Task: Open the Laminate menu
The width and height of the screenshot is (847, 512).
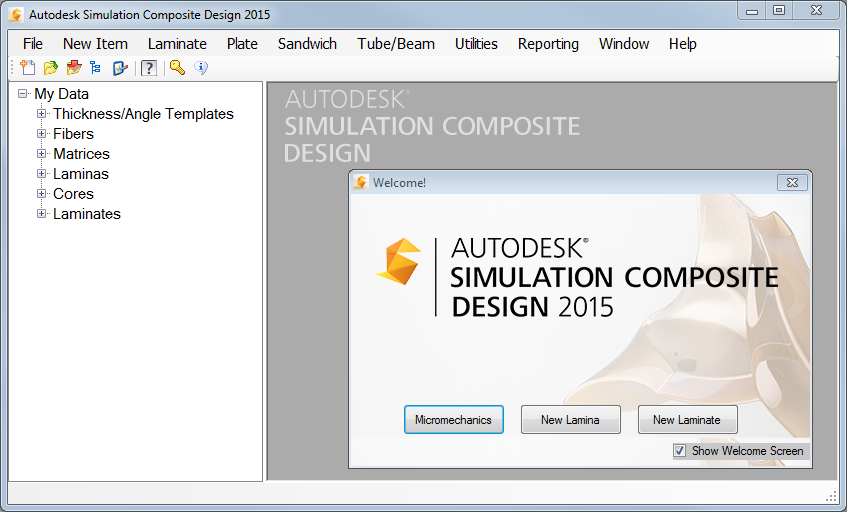Action: (x=177, y=44)
